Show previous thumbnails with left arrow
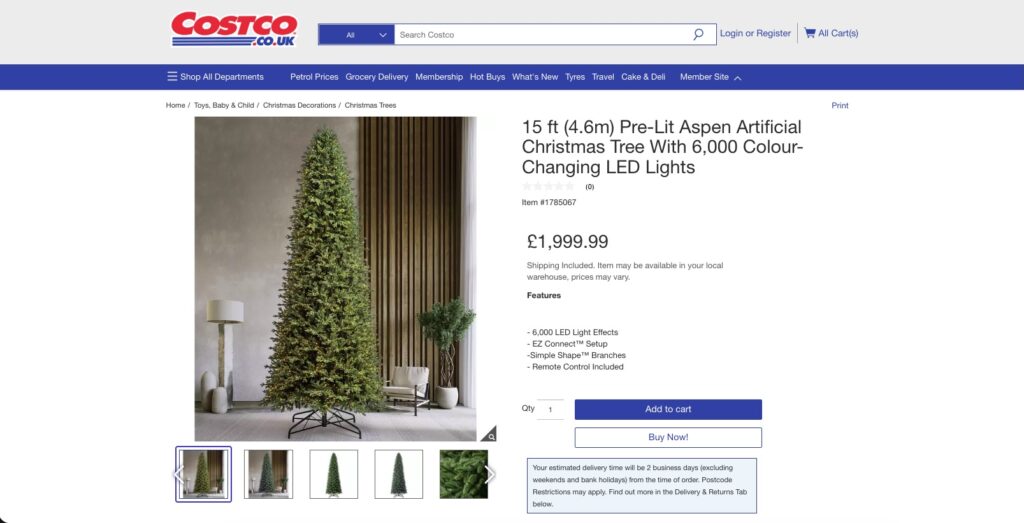This screenshot has height=523, width=1024. click(x=178, y=474)
